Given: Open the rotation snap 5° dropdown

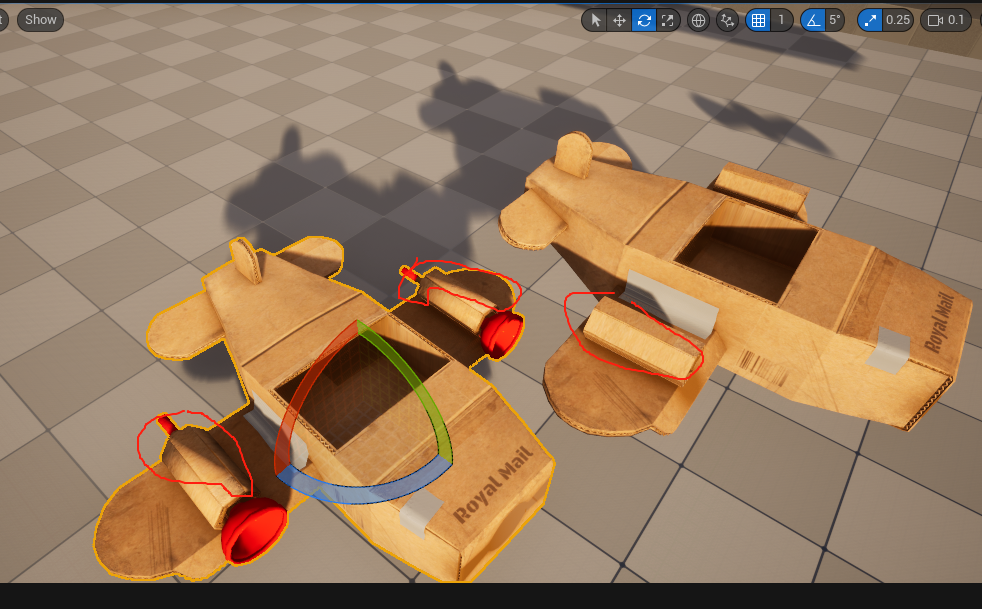Looking at the screenshot, I should [x=834, y=20].
